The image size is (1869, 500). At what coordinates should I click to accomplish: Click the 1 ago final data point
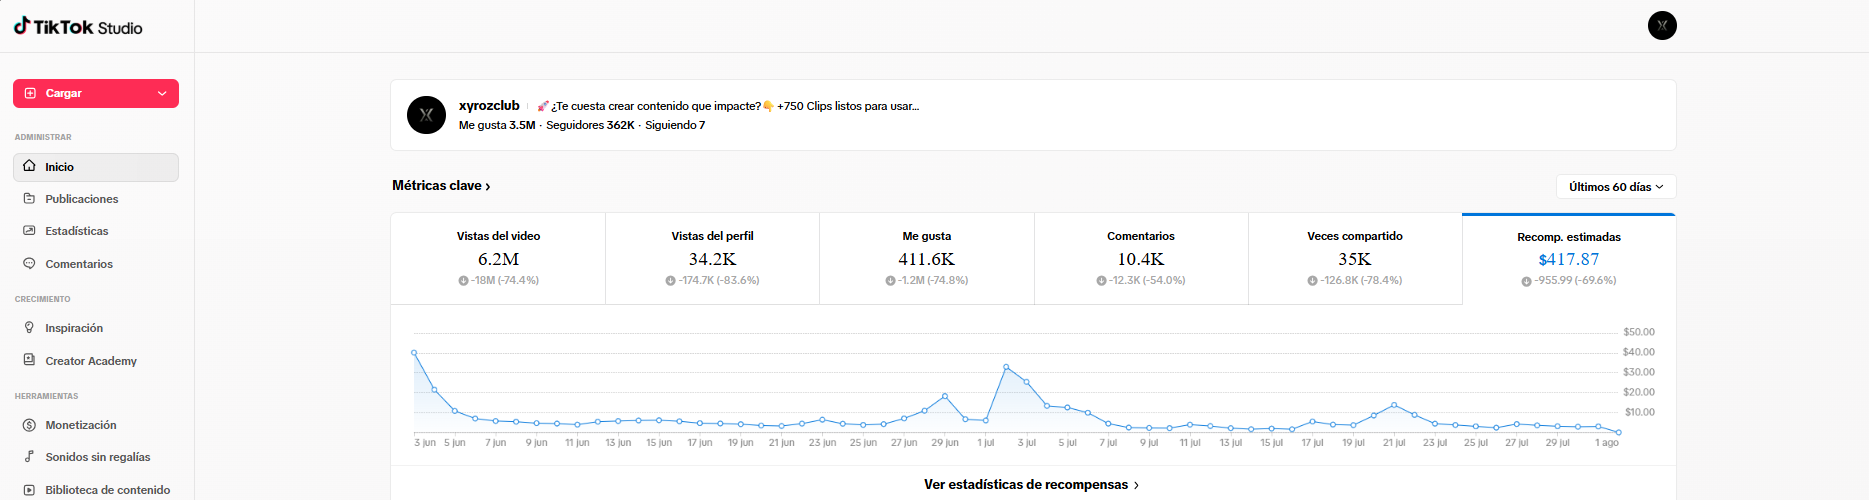pos(1618,432)
